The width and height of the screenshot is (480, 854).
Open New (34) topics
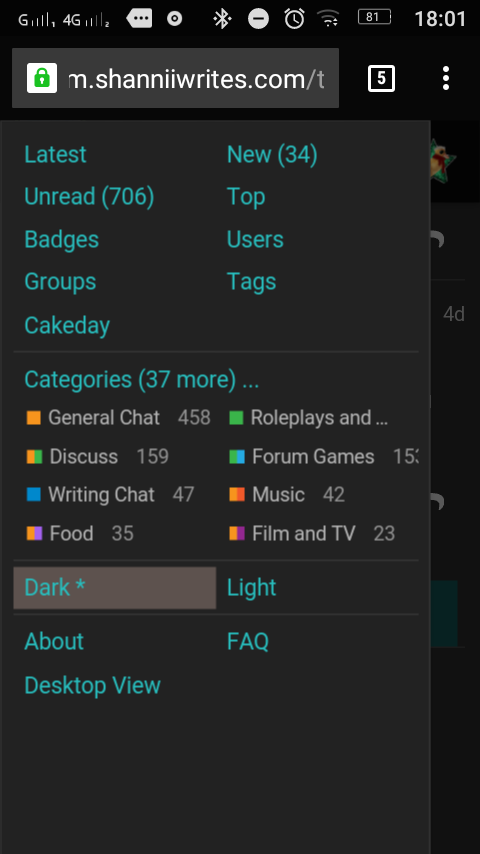pyautogui.click(x=272, y=155)
